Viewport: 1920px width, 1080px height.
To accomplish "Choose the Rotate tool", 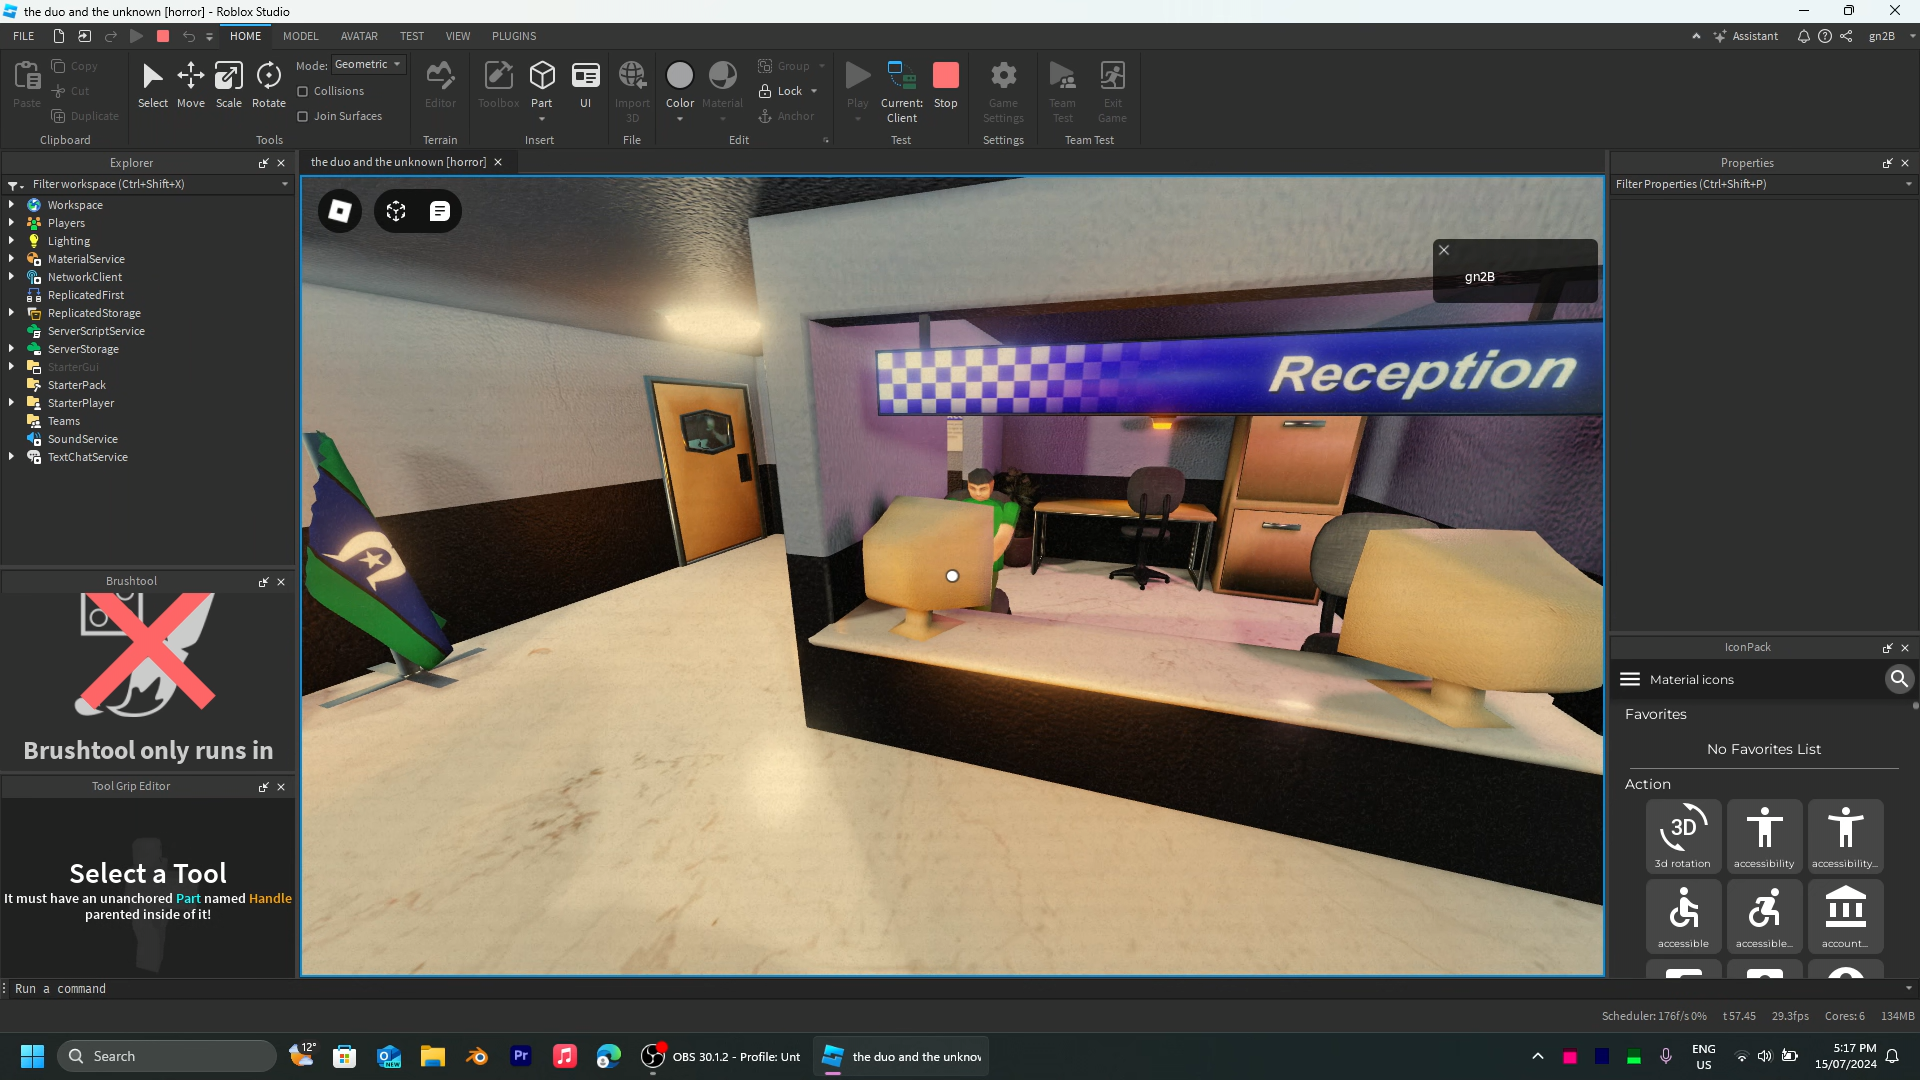I will click(x=268, y=85).
